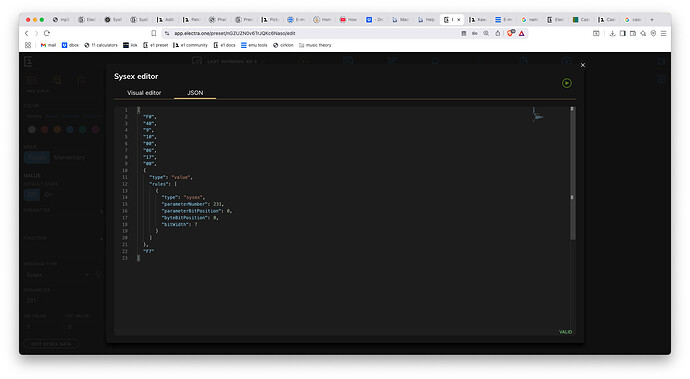Select the gray color swatch
The height and width of the screenshot is (379, 690).
[x=32, y=129]
